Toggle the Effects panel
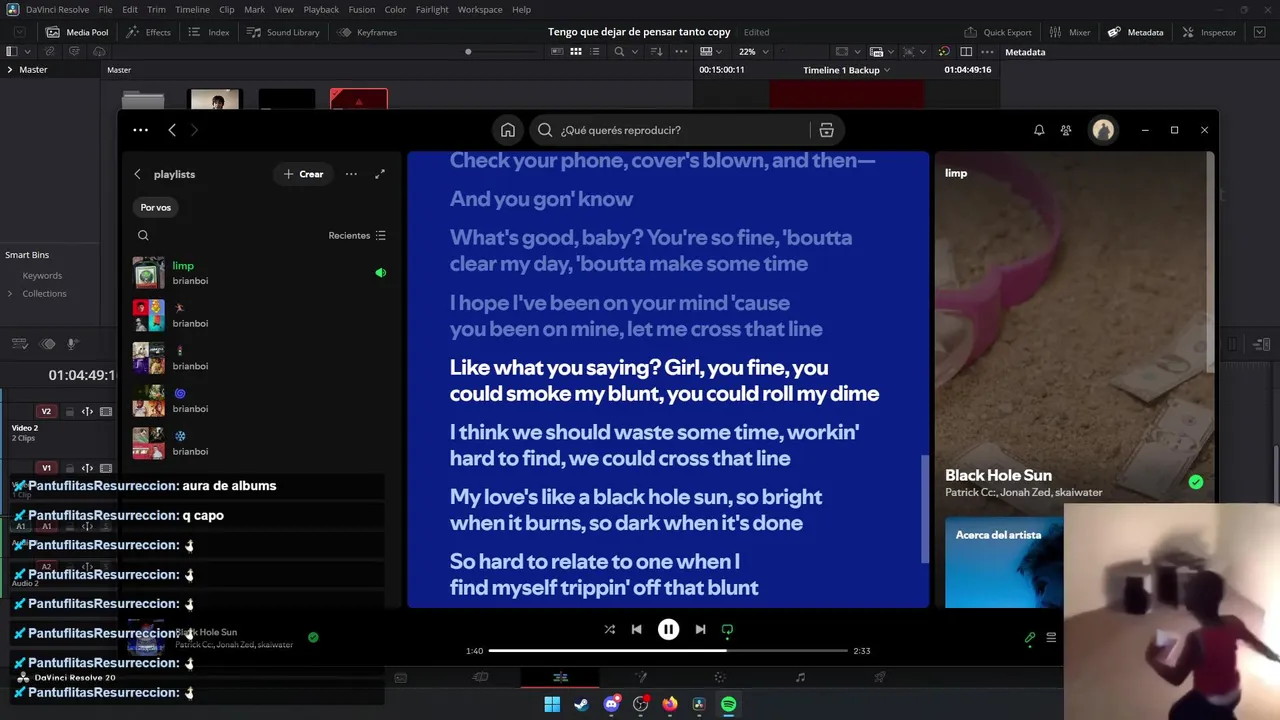This screenshot has width=1280, height=720. click(x=148, y=32)
